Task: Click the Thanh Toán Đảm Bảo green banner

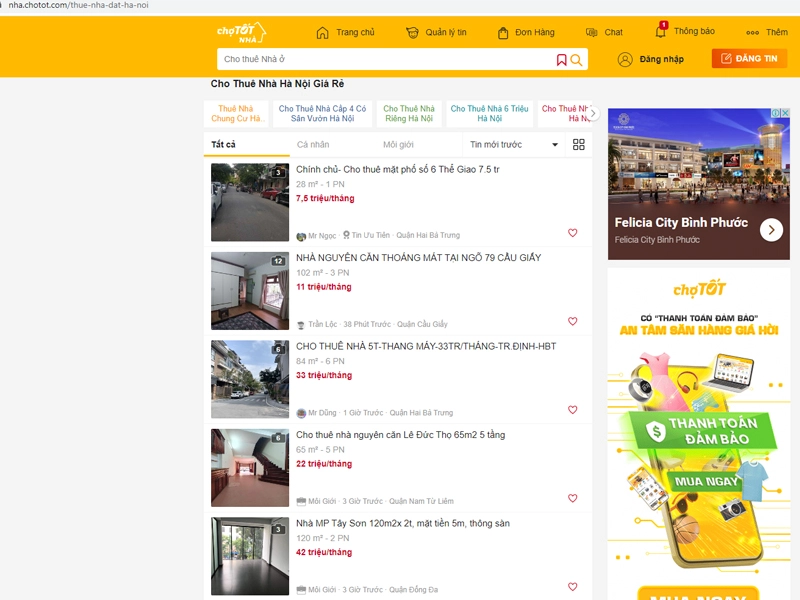Action: [x=703, y=430]
